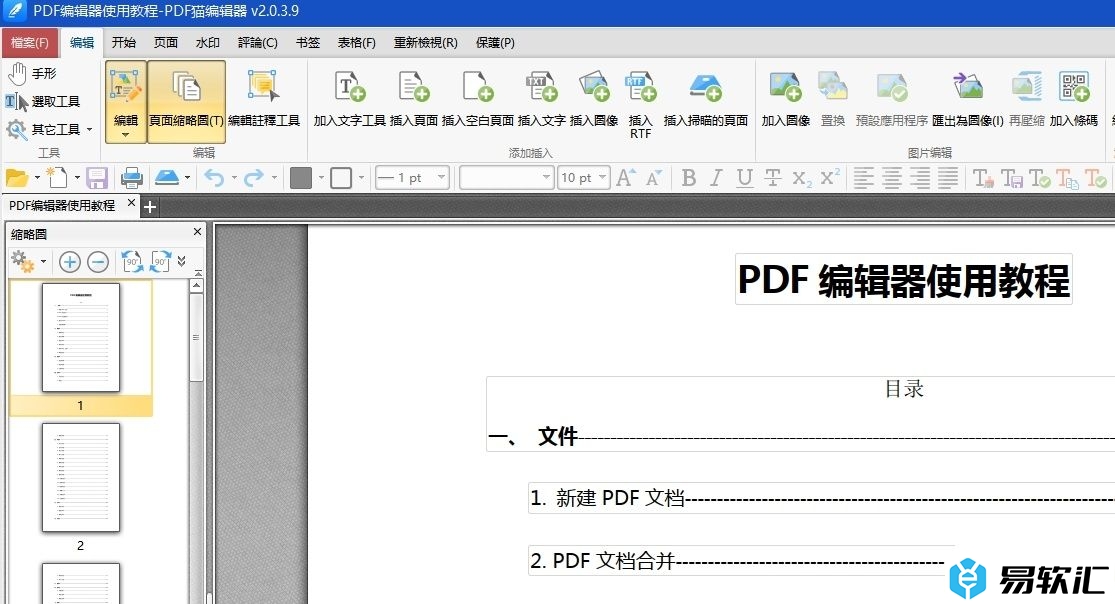Image resolution: width=1115 pixels, height=604 pixels.
Task: Open the 书签 ribbon tab
Action: tap(308, 43)
